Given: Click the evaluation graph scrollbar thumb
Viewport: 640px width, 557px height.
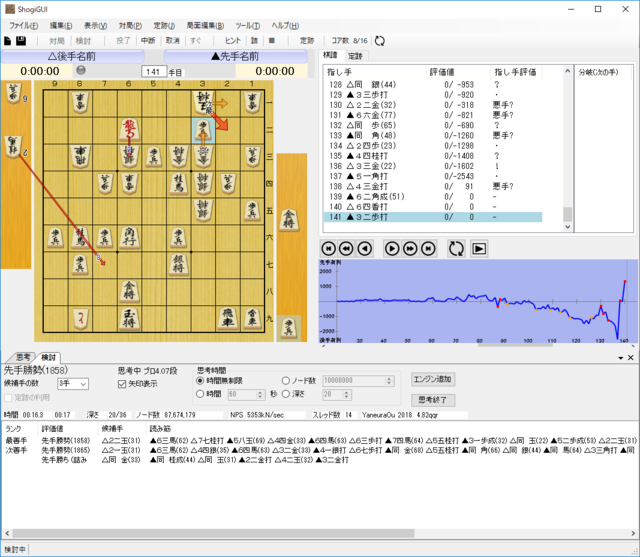Looking at the screenshot, I should coord(515,345).
